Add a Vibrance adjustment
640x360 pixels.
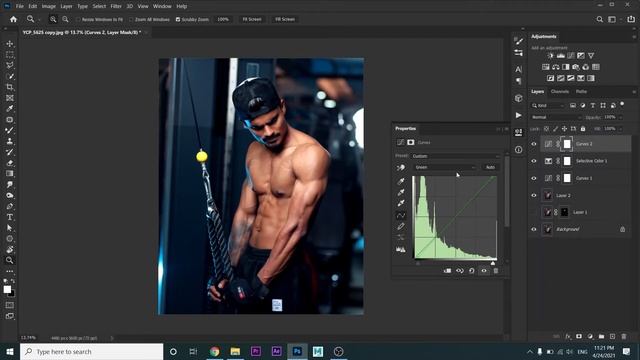591,56
